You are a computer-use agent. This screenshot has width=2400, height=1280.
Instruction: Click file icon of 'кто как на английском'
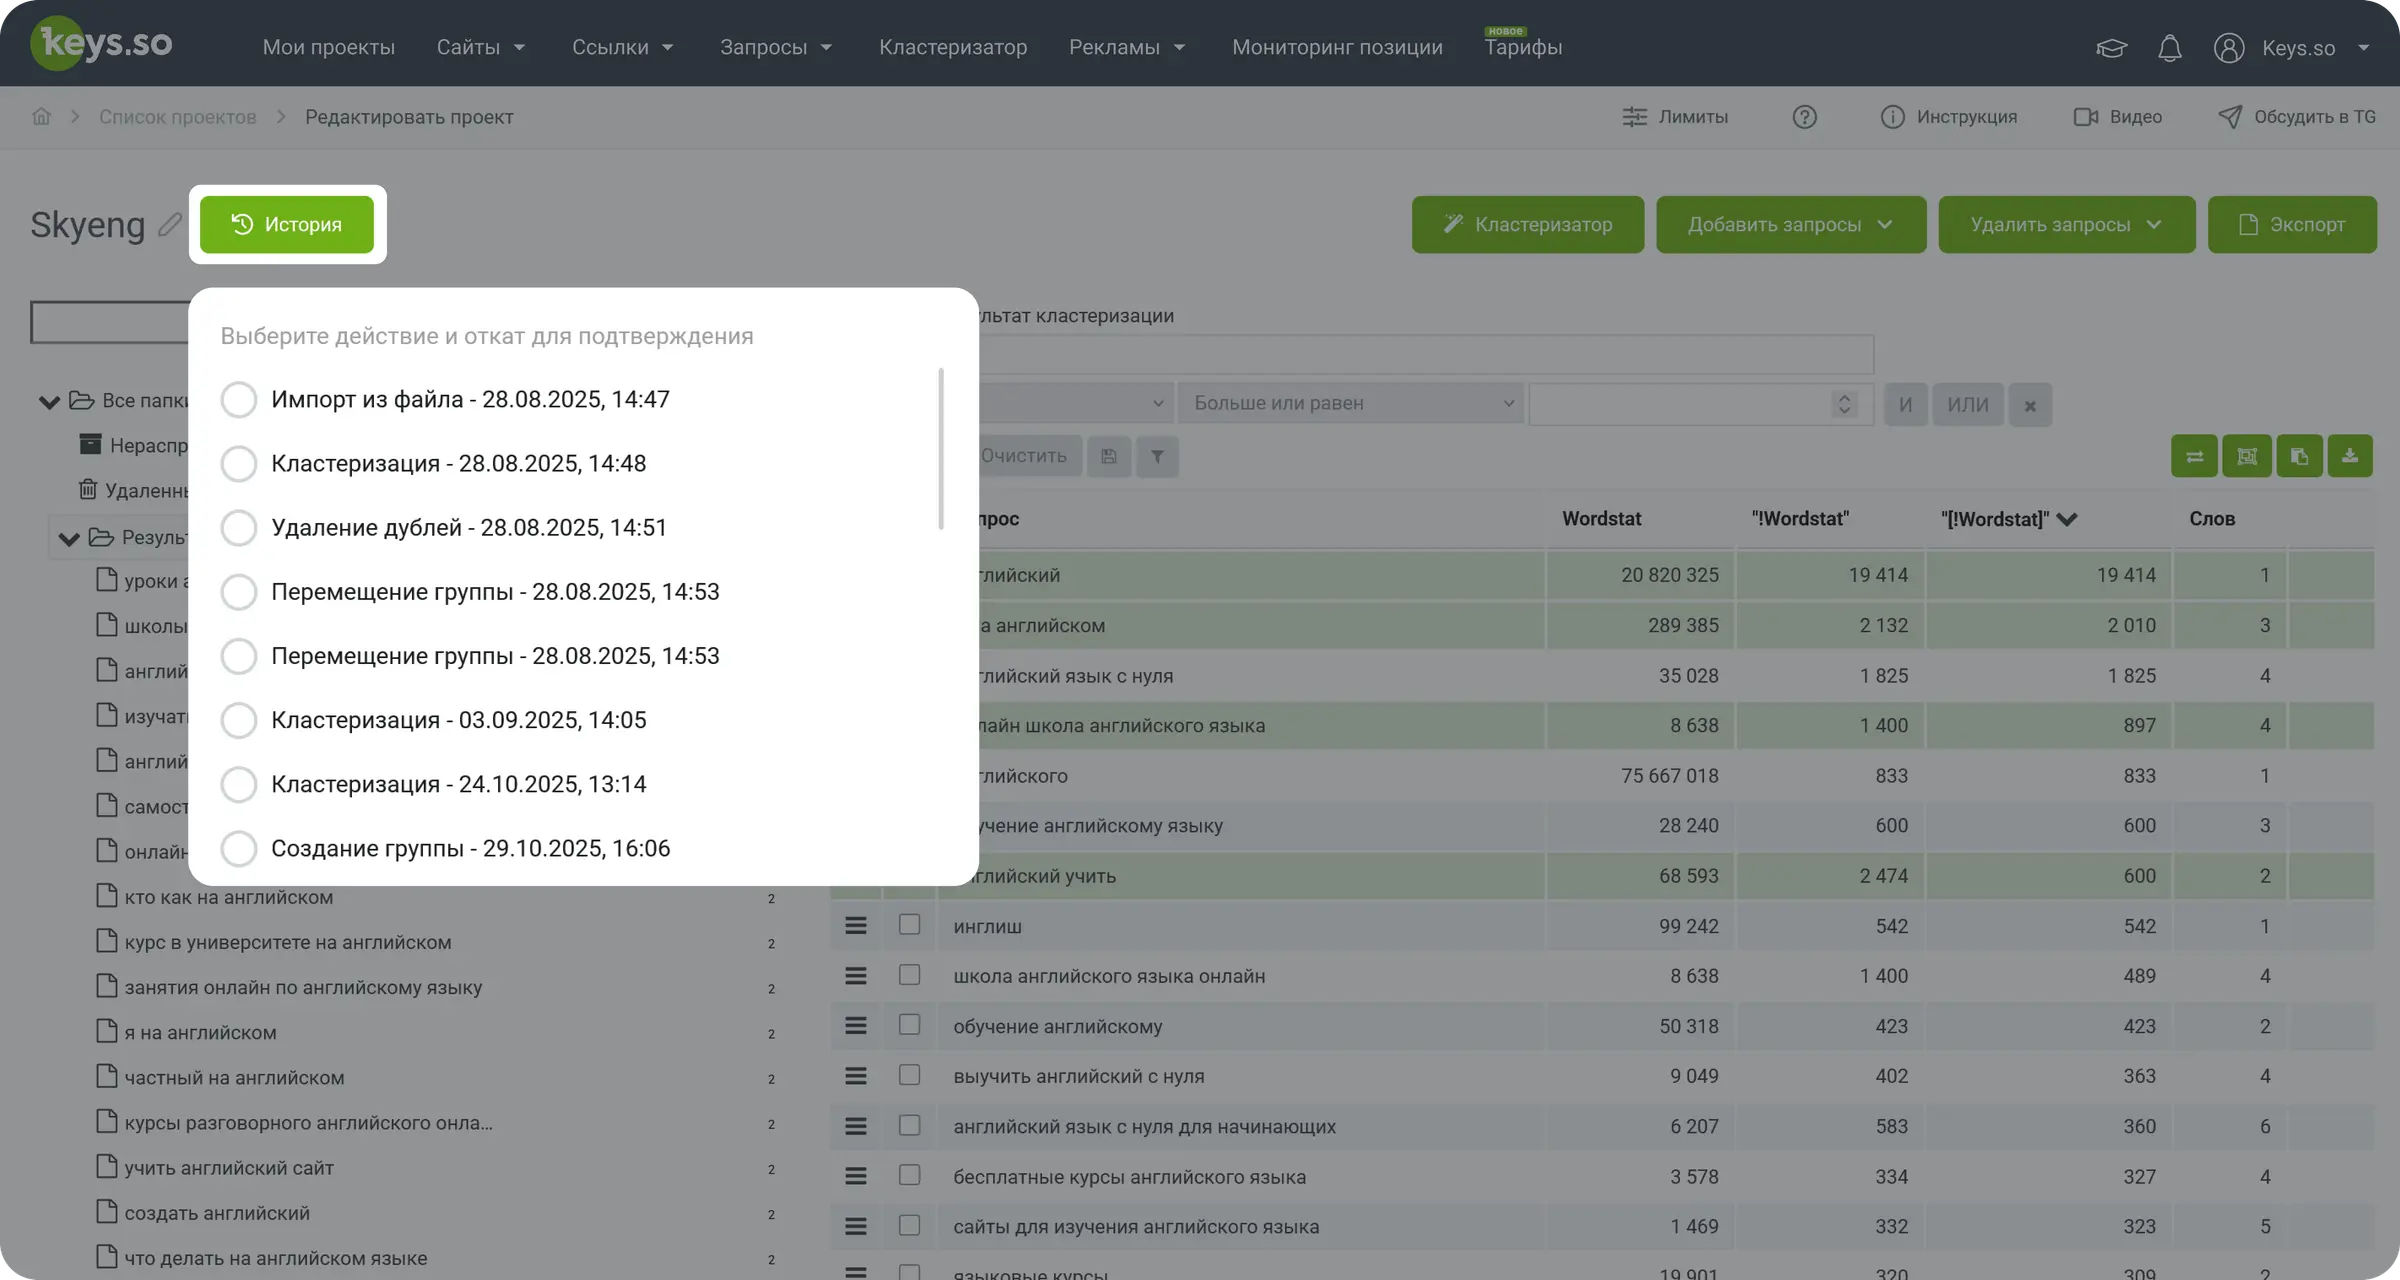click(x=107, y=896)
